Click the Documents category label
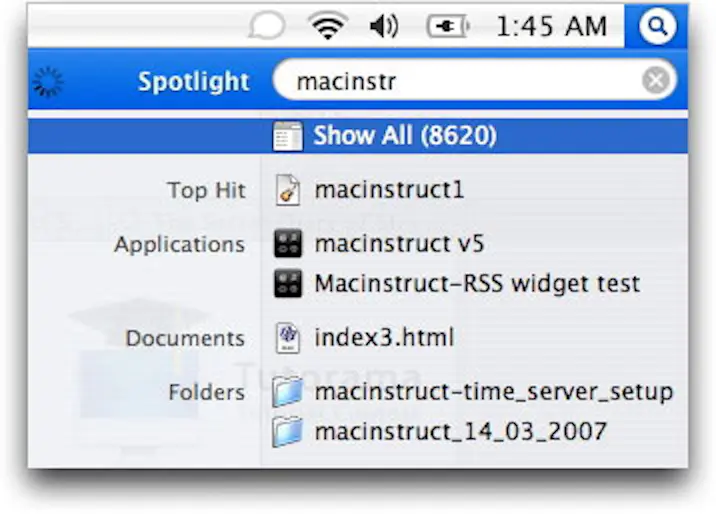This screenshot has width=716, height=514. 185,338
